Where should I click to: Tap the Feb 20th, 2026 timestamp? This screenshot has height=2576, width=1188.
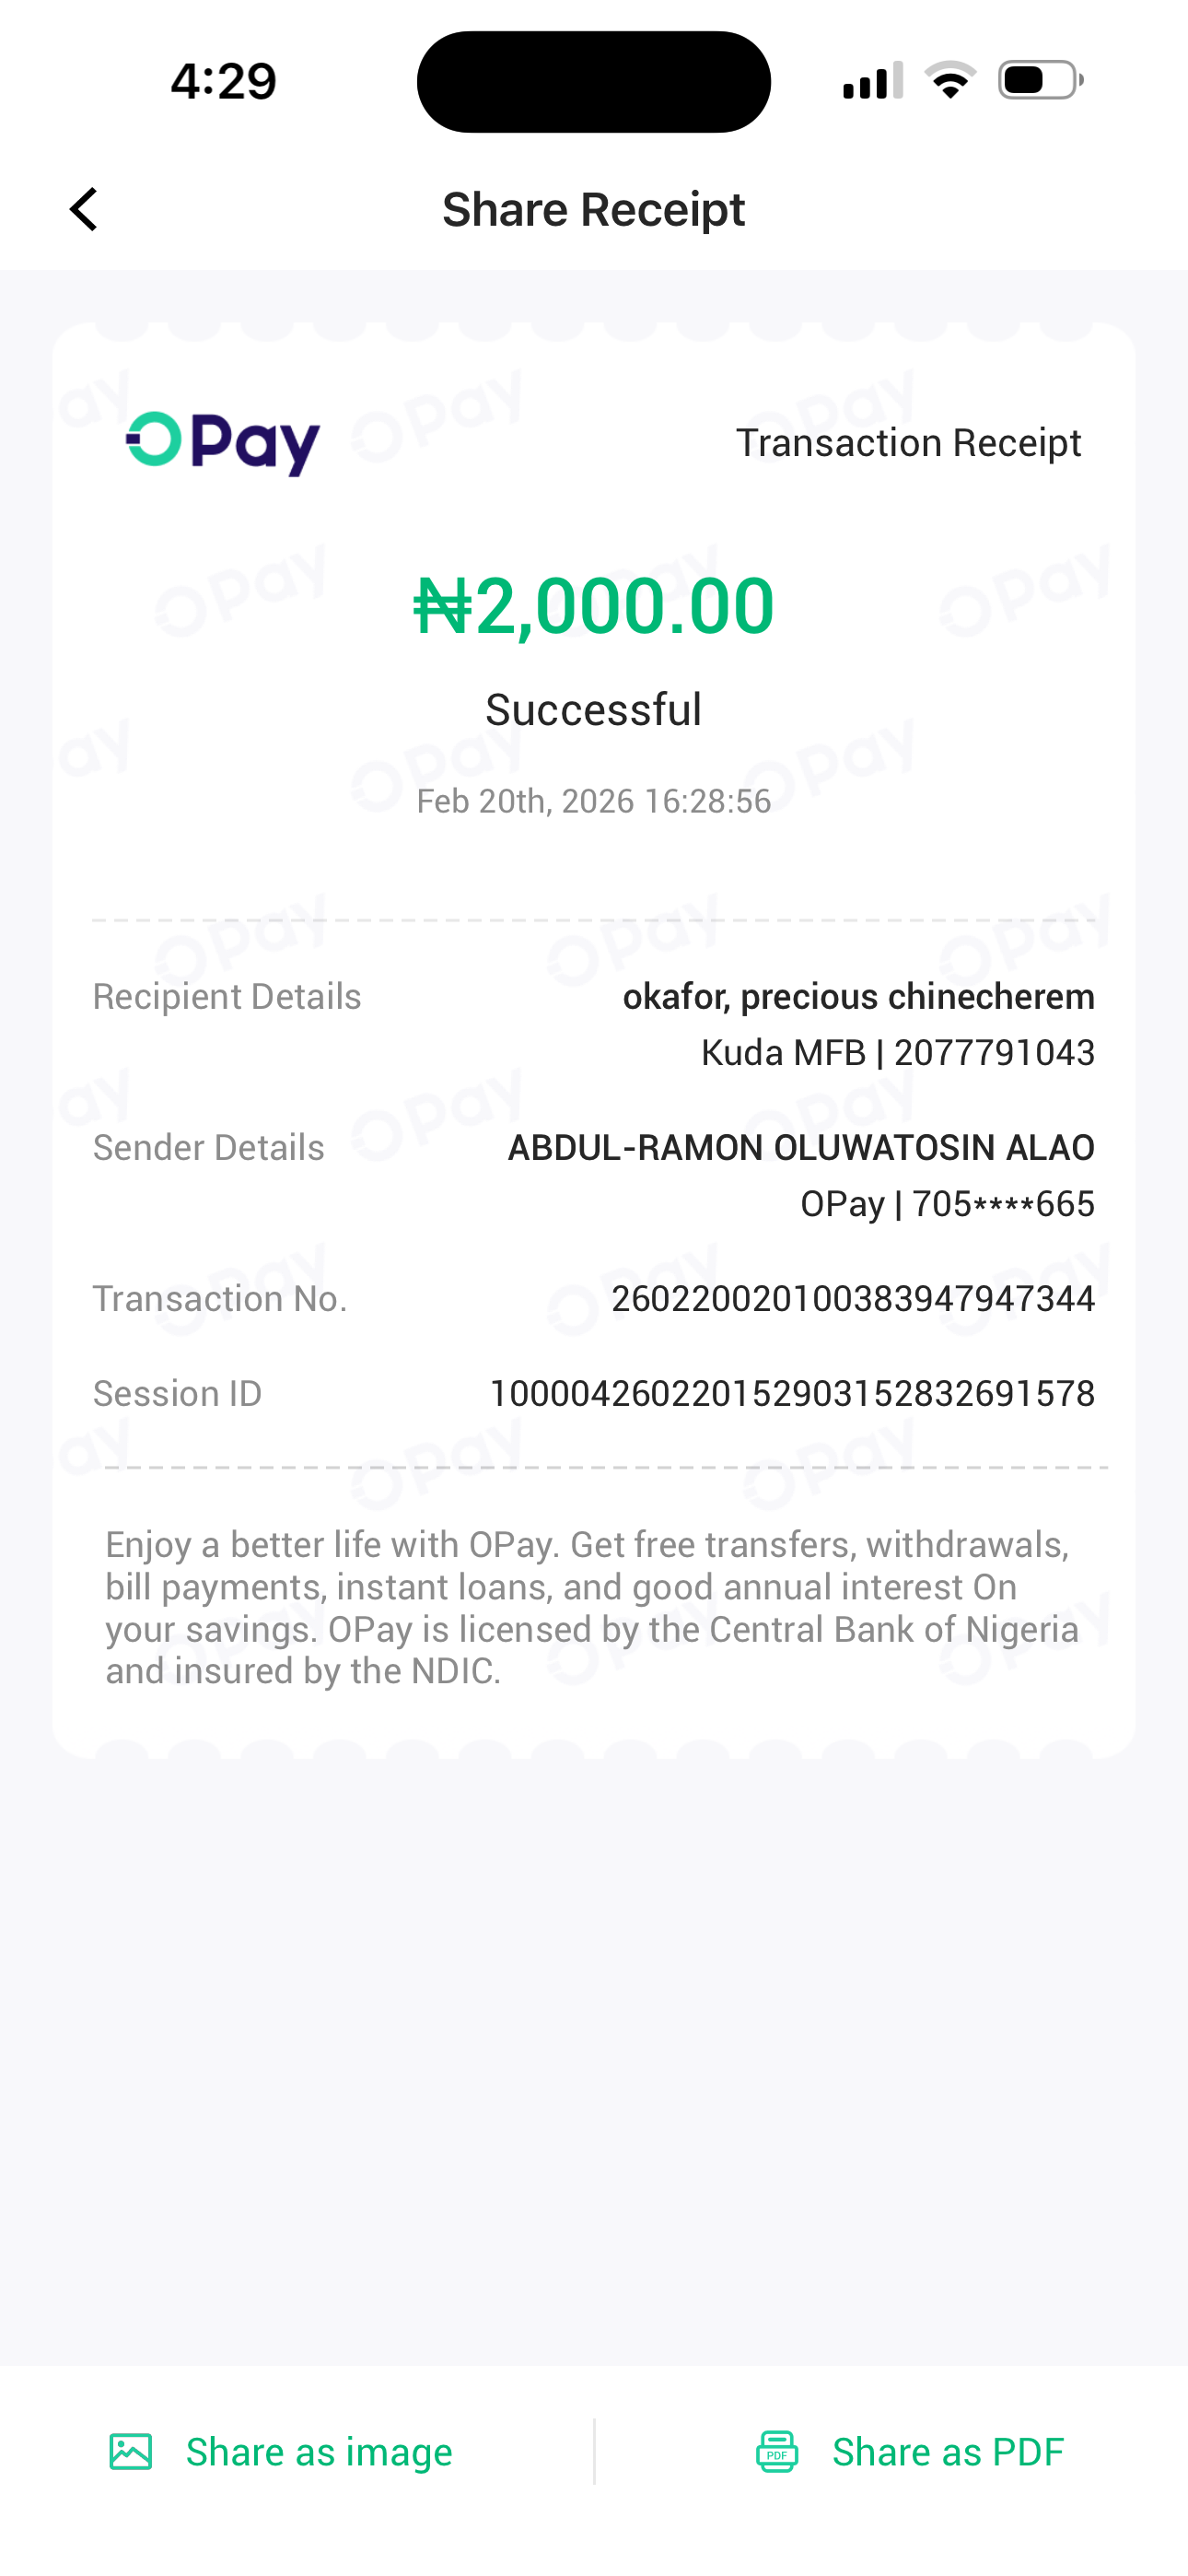pyautogui.click(x=594, y=801)
